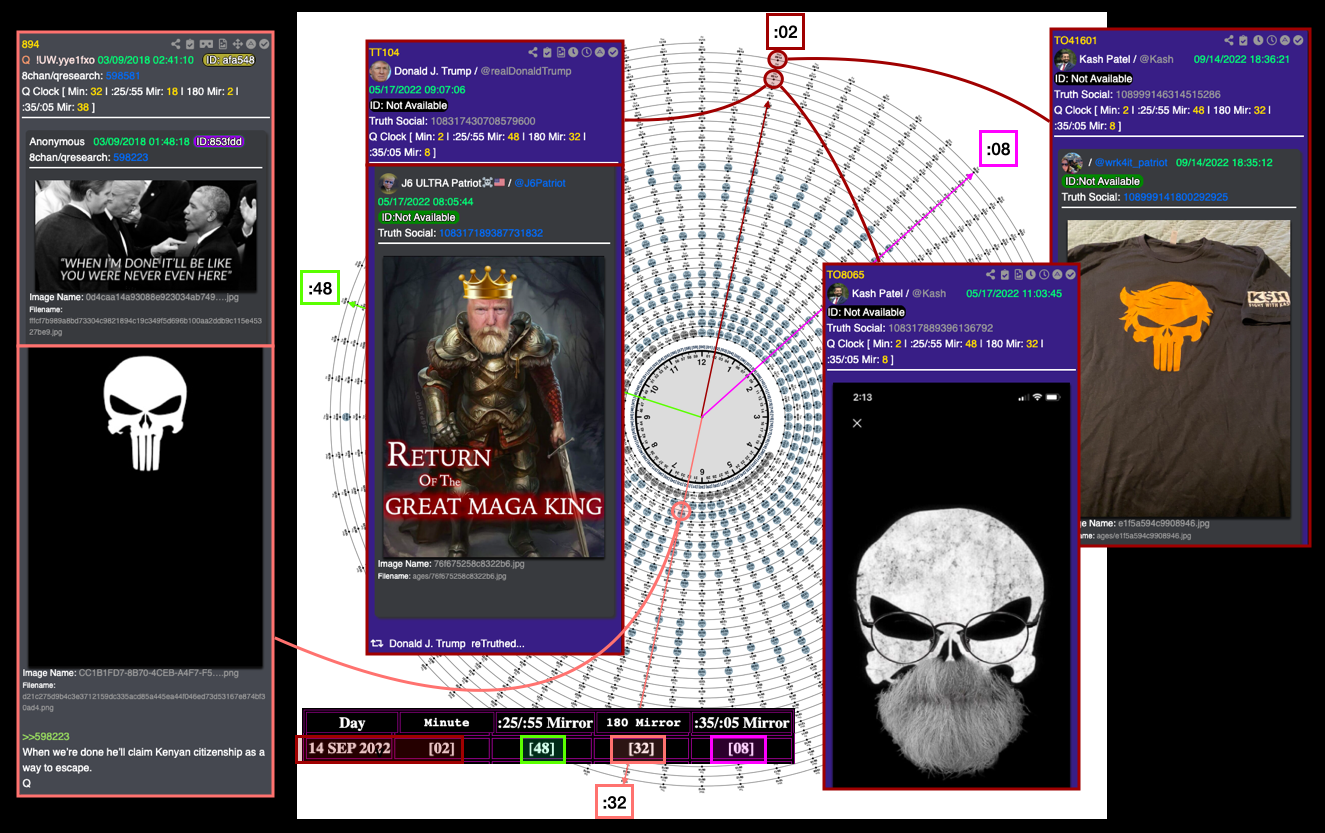Collapse post 894 with its up-chevron icon
This screenshot has width=1325, height=833.
[251, 44]
